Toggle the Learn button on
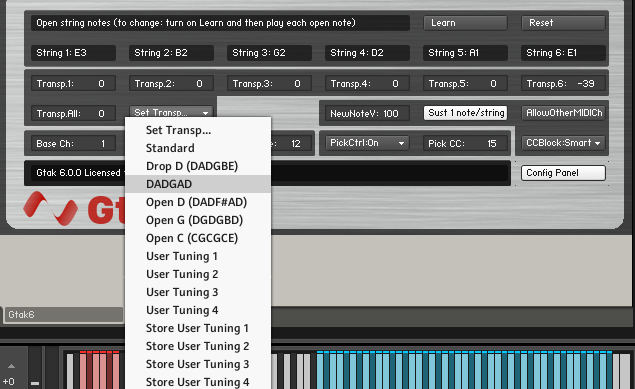The image size is (635, 389). pyautogui.click(x=465, y=23)
